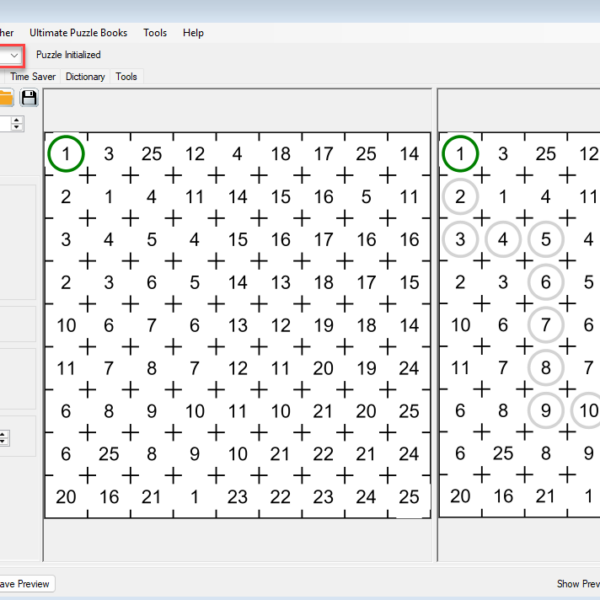Click number 20 in puzzle bottom-left cell
This screenshot has width=600, height=600.
66,497
